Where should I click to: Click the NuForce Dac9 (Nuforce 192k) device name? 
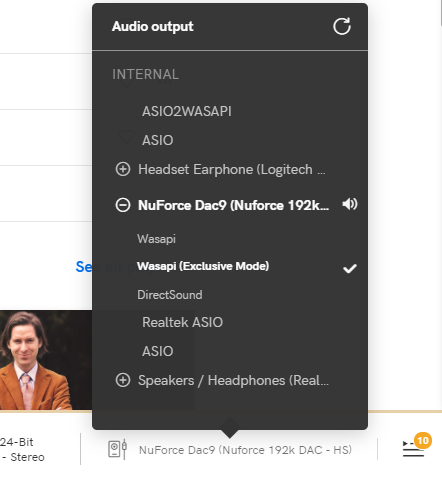point(233,205)
